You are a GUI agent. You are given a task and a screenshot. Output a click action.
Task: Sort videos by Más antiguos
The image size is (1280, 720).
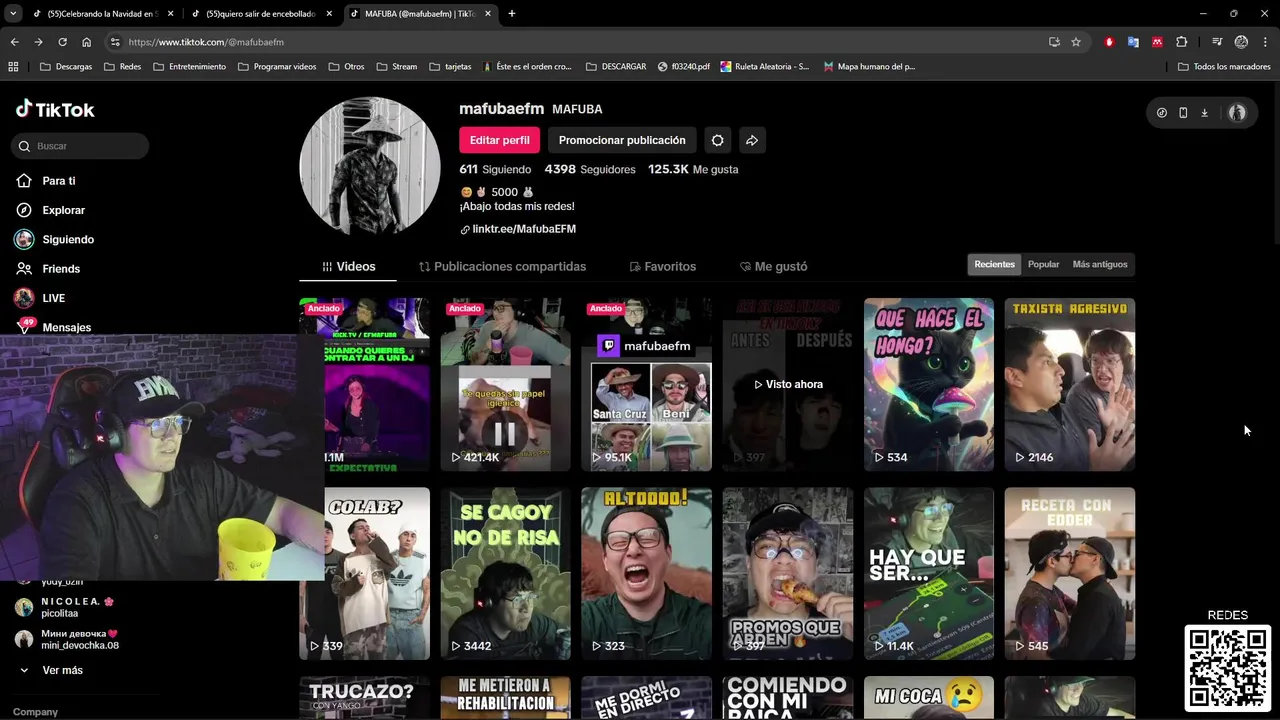coord(1099,265)
